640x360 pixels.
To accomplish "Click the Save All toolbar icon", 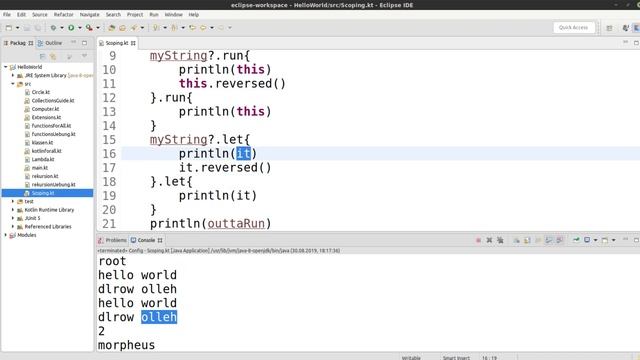I will pyautogui.click(x=38, y=28).
